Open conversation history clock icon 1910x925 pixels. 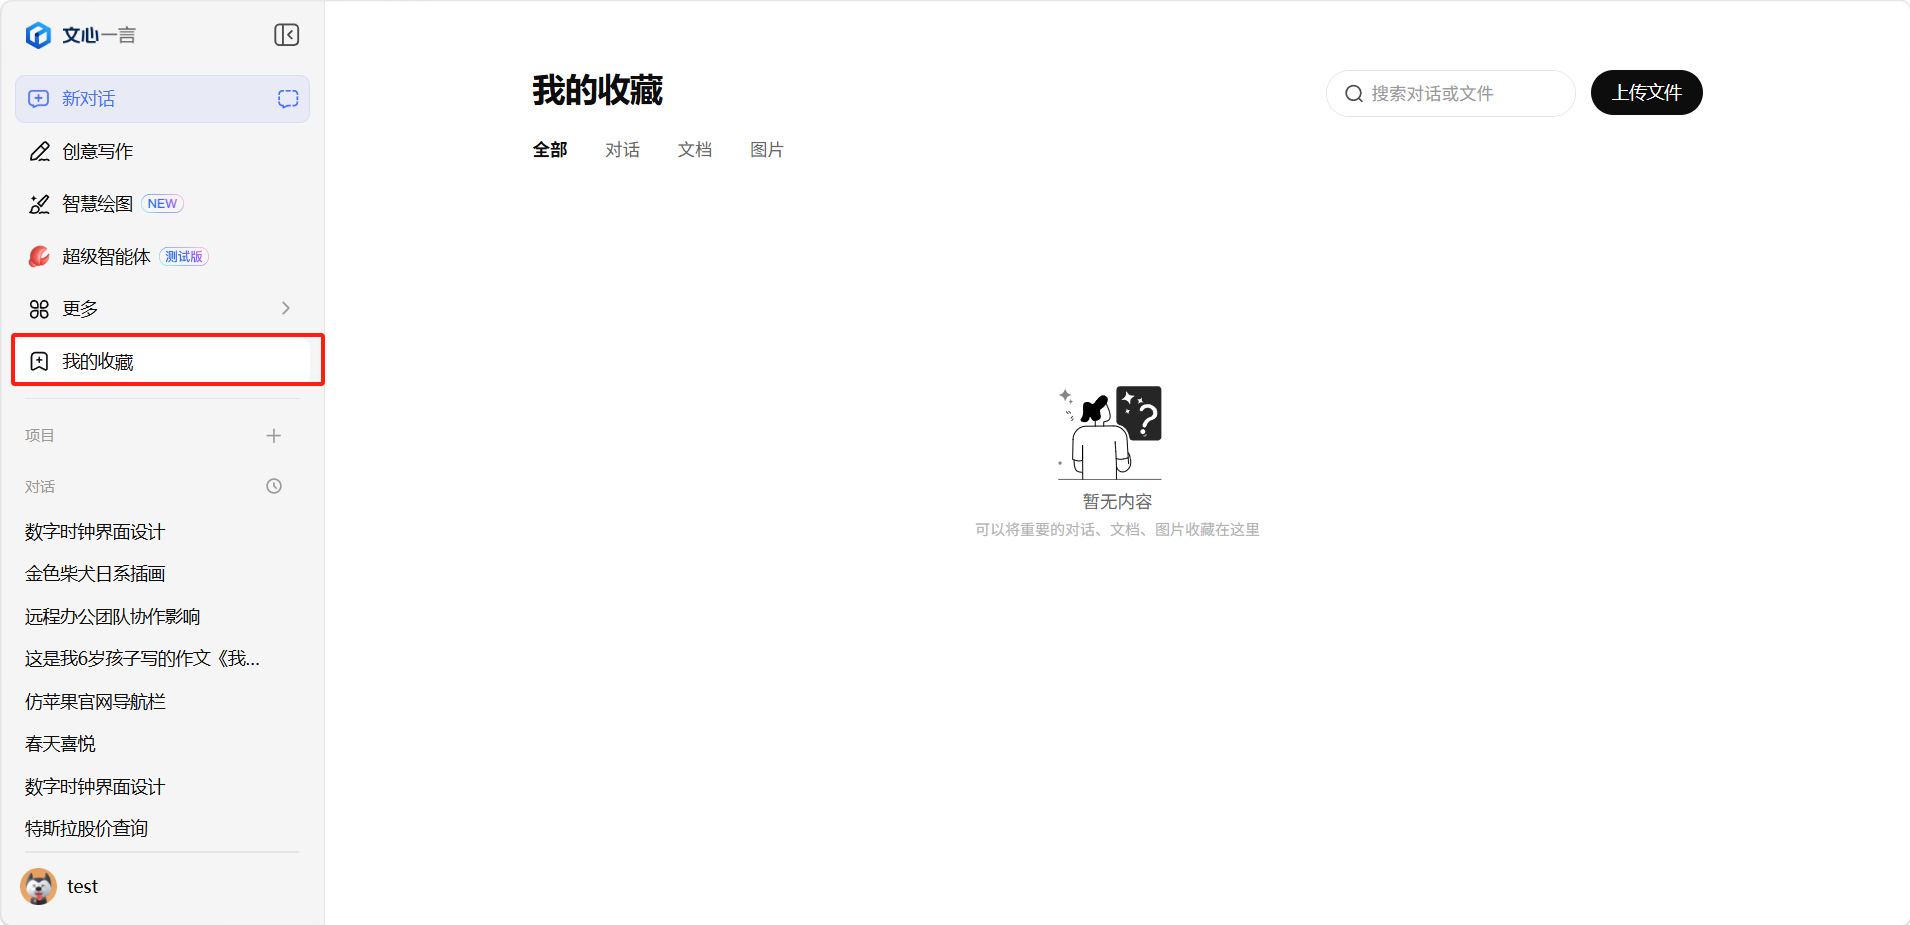point(274,486)
